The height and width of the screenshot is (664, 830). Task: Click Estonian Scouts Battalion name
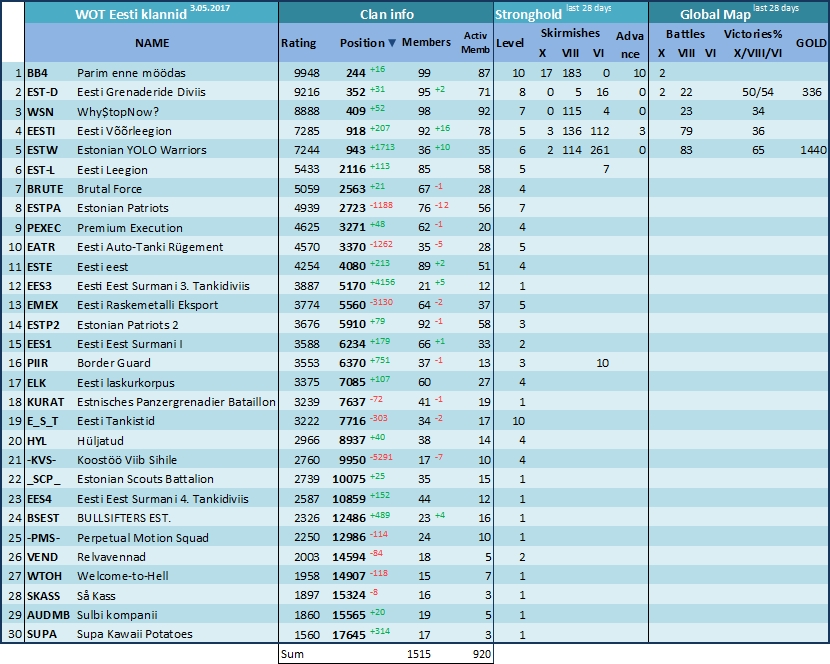(145, 479)
